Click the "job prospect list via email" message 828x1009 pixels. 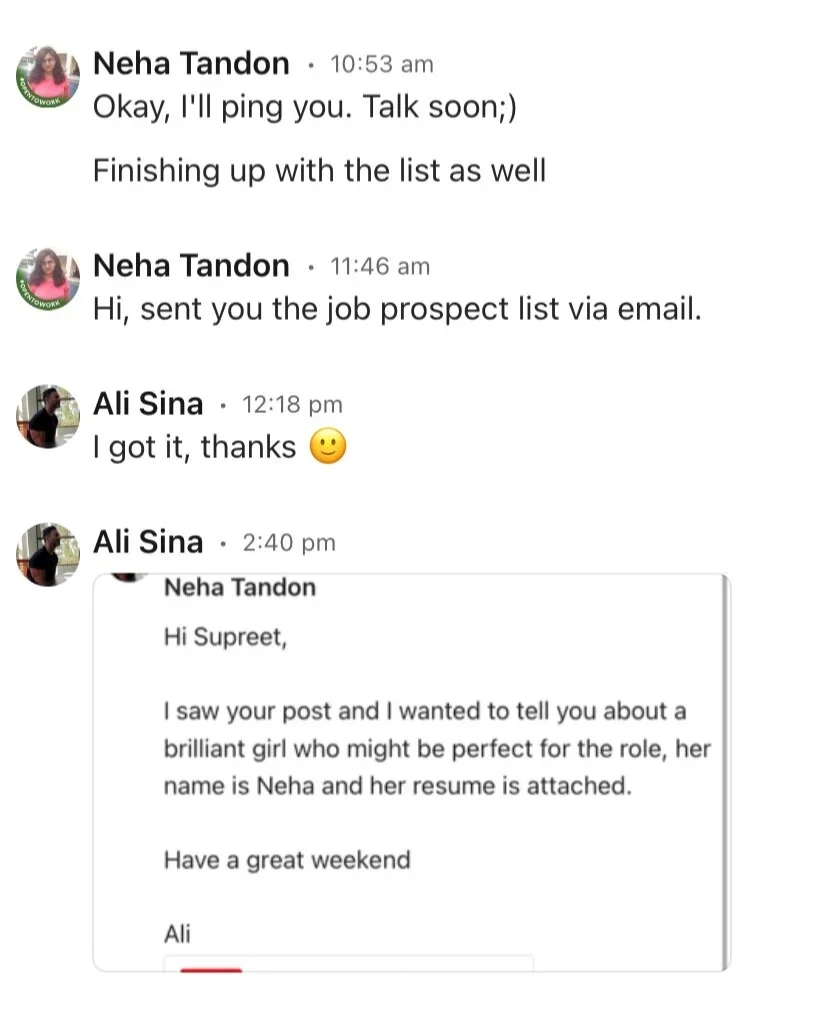pos(397,309)
